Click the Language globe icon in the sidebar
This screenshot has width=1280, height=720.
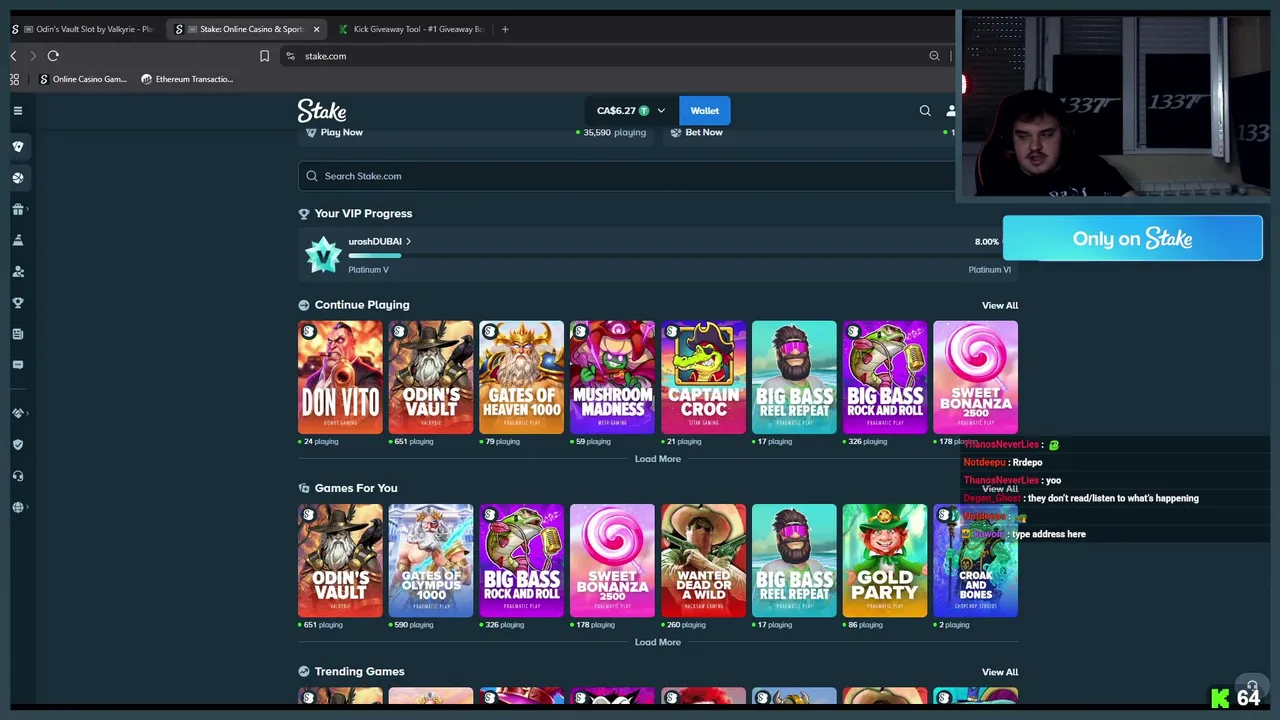[17, 507]
